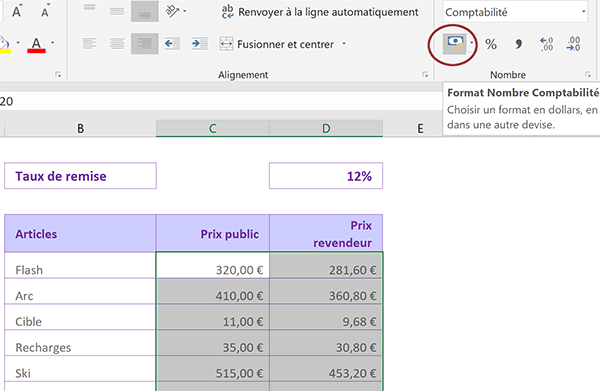600x391 pixels.
Task: Open Nombre dialog launcher
Action: [588, 75]
